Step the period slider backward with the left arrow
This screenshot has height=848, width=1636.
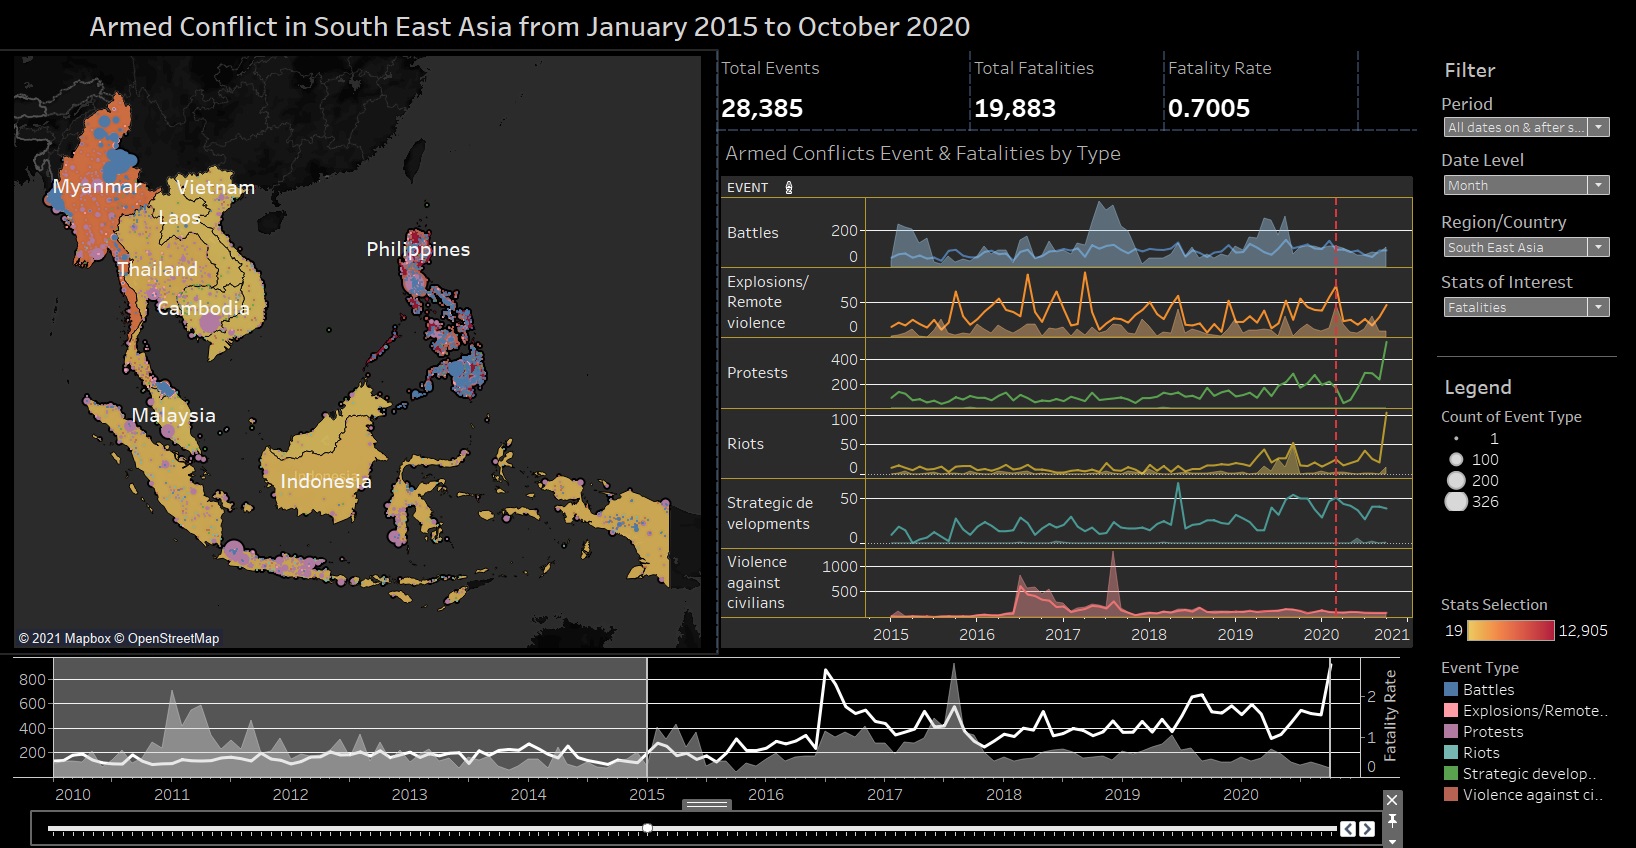coord(1348,828)
